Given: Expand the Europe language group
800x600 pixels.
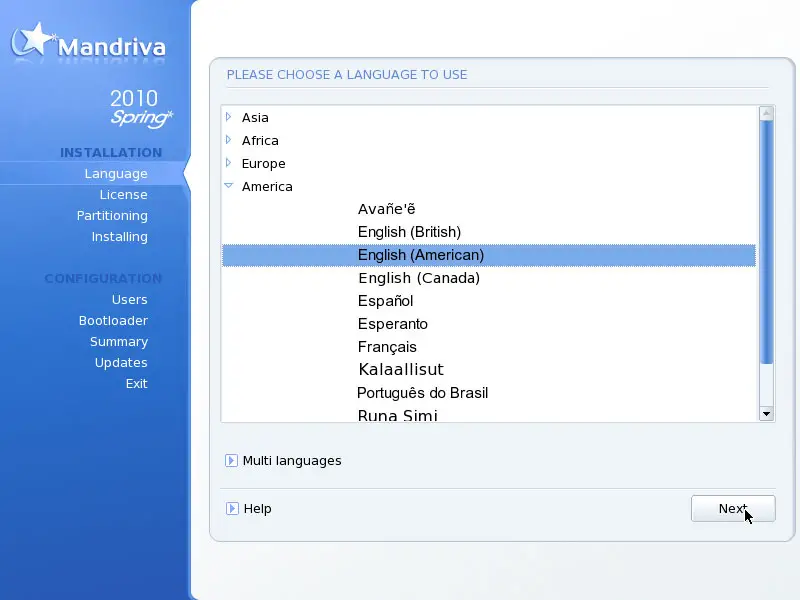Looking at the screenshot, I should (229, 163).
